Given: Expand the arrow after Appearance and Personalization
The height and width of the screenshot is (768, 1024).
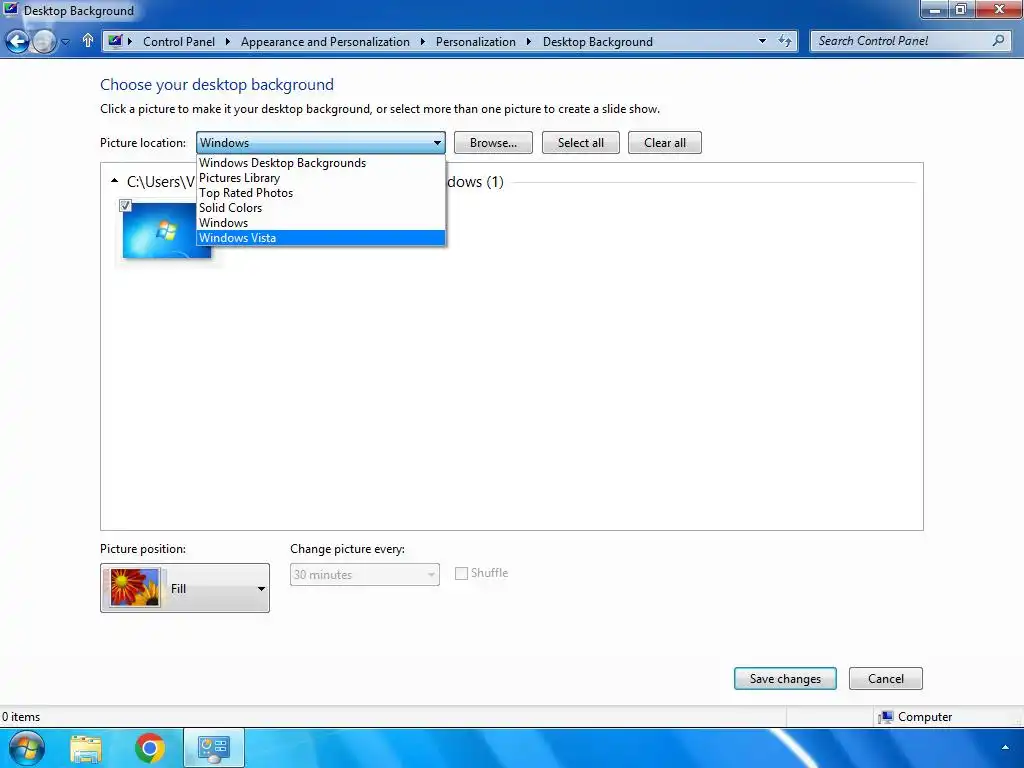Looking at the screenshot, I should (423, 42).
